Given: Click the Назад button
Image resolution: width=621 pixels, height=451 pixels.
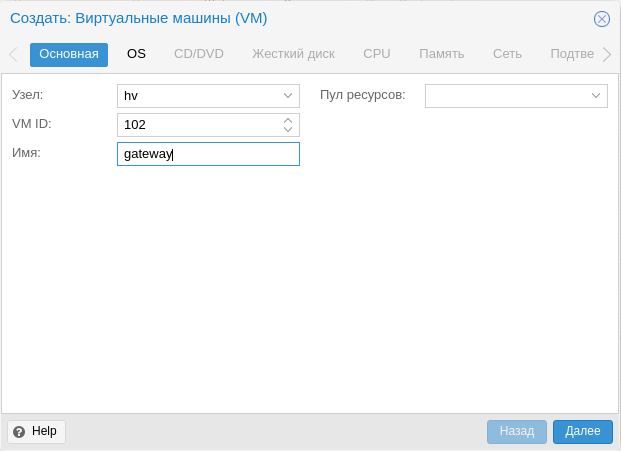Looking at the screenshot, I should point(517,432).
